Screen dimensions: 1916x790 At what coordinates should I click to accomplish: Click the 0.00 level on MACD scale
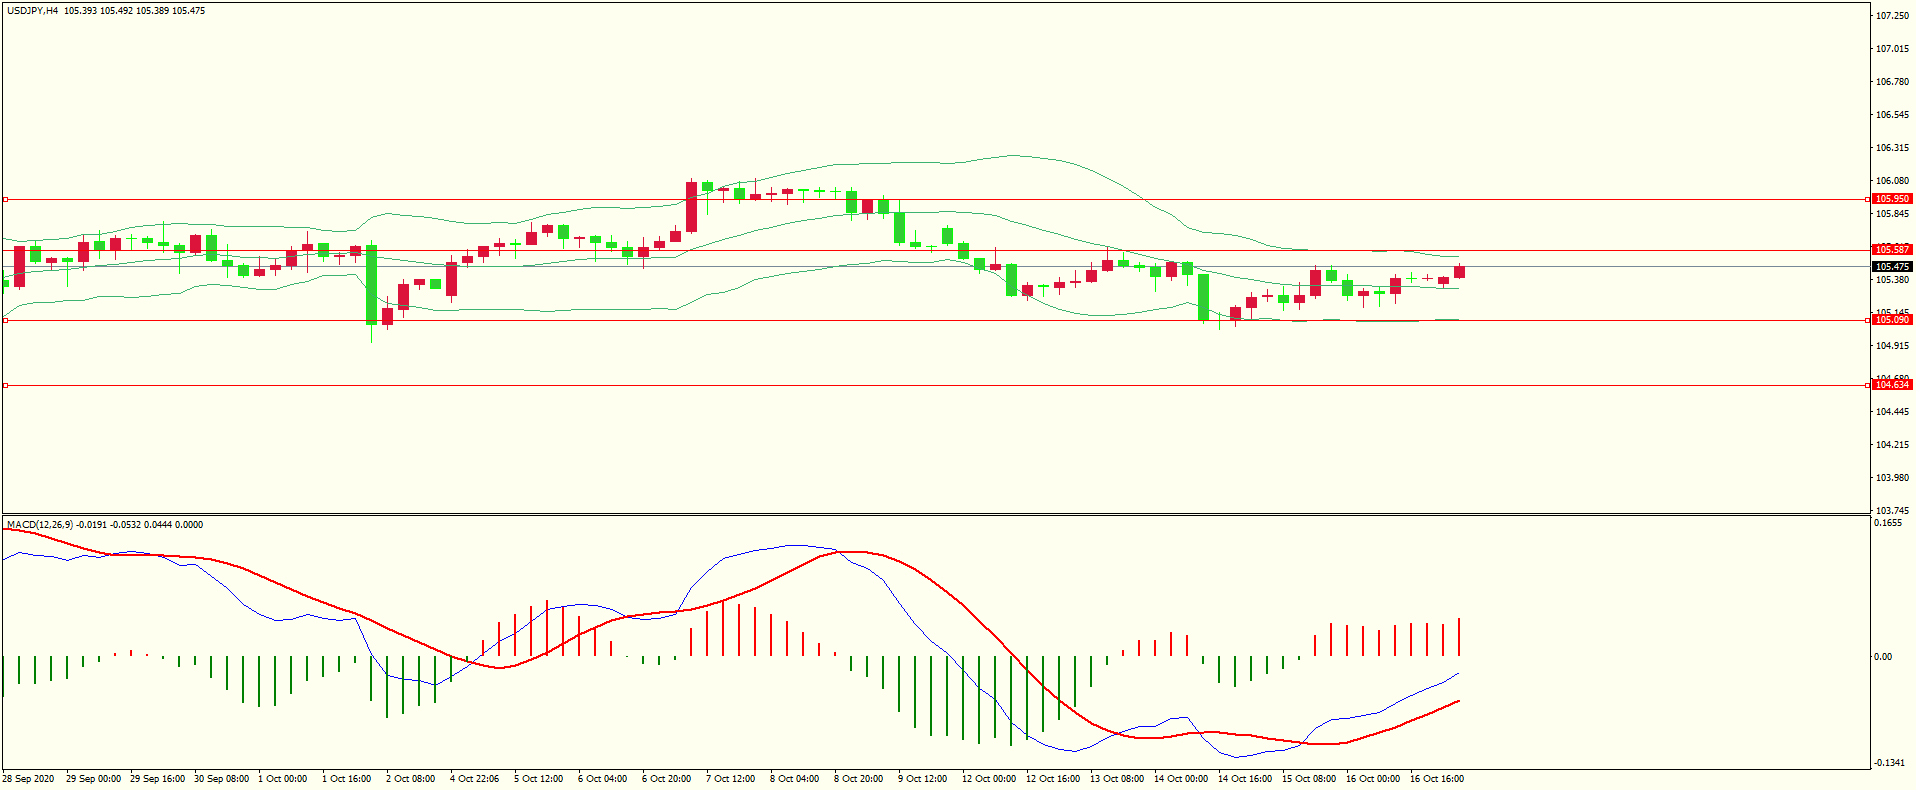click(x=1882, y=657)
